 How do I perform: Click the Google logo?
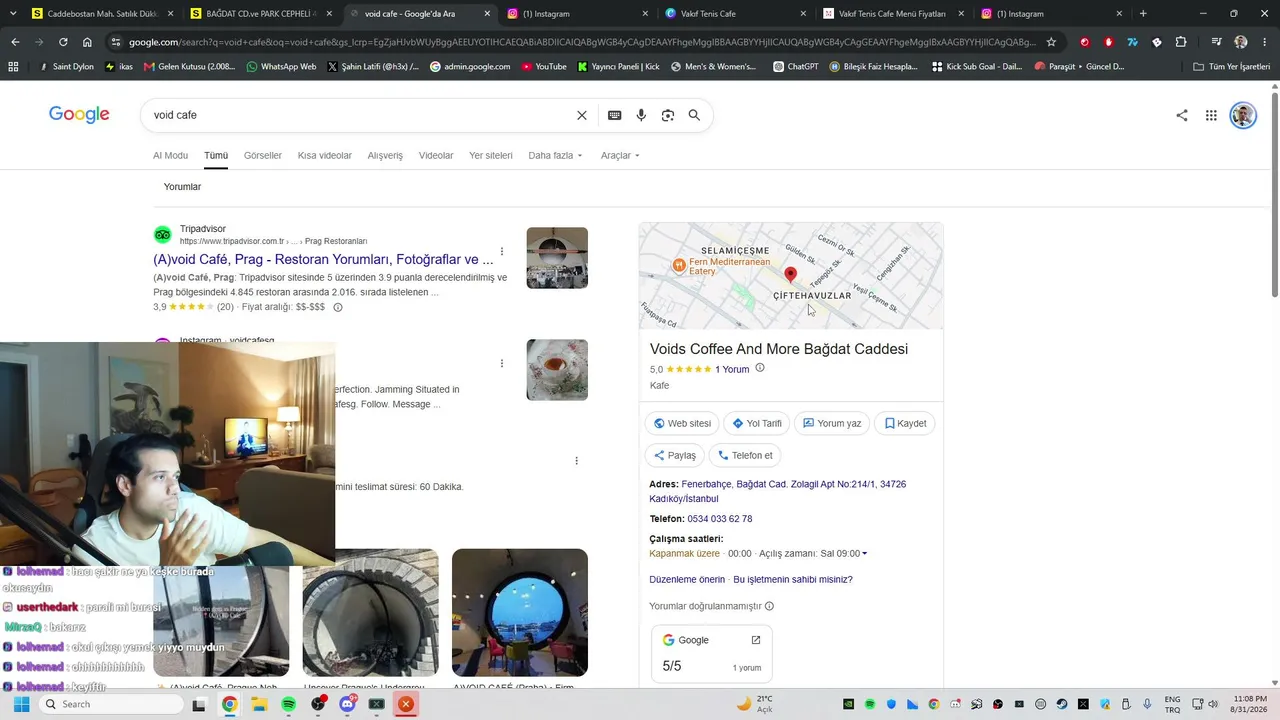point(79,115)
